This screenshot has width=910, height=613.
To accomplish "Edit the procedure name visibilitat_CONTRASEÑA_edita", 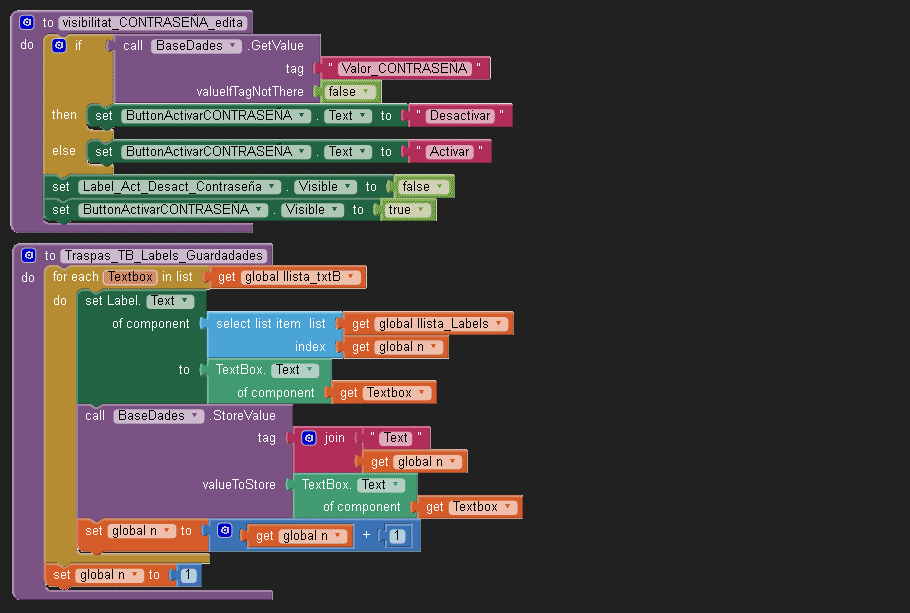I will coord(151,22).
